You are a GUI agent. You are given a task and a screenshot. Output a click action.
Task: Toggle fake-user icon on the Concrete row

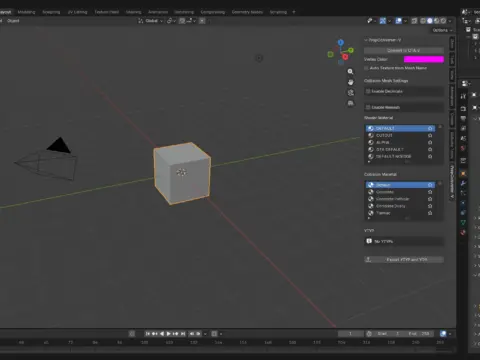coord(430,192)
